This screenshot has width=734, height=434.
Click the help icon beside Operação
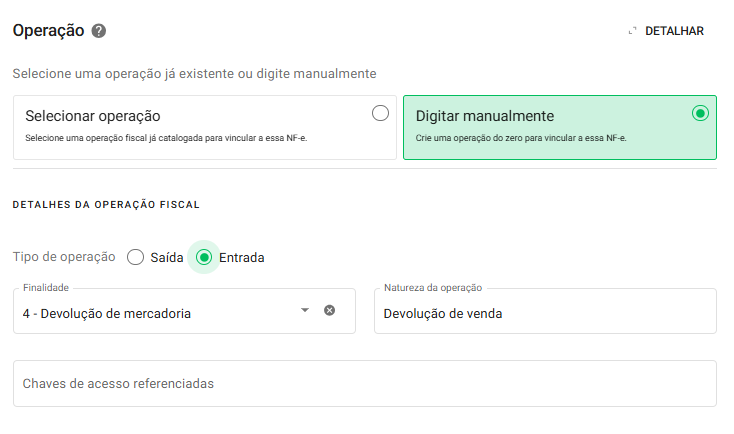click(x=99, y=31)
